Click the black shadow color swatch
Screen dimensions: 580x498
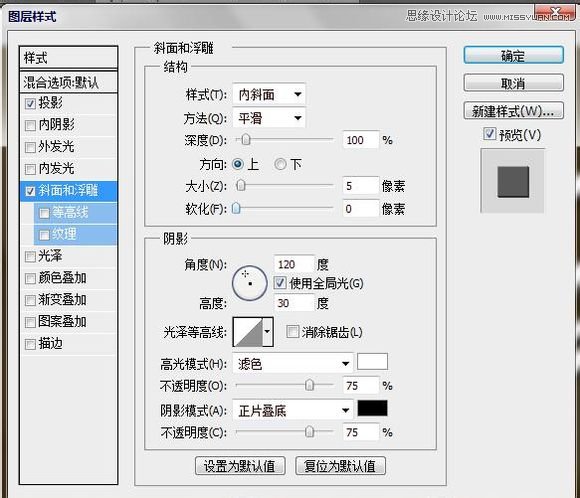click(x=372, y=408)
